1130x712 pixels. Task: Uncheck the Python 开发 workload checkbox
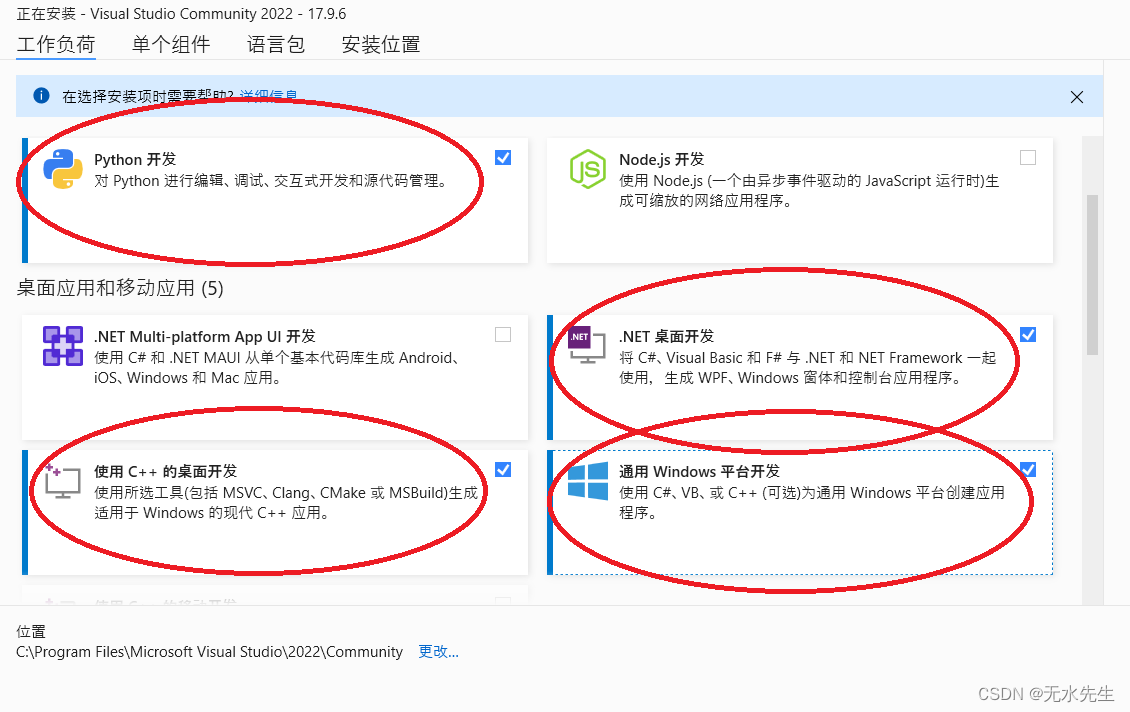tap(503, 158)
